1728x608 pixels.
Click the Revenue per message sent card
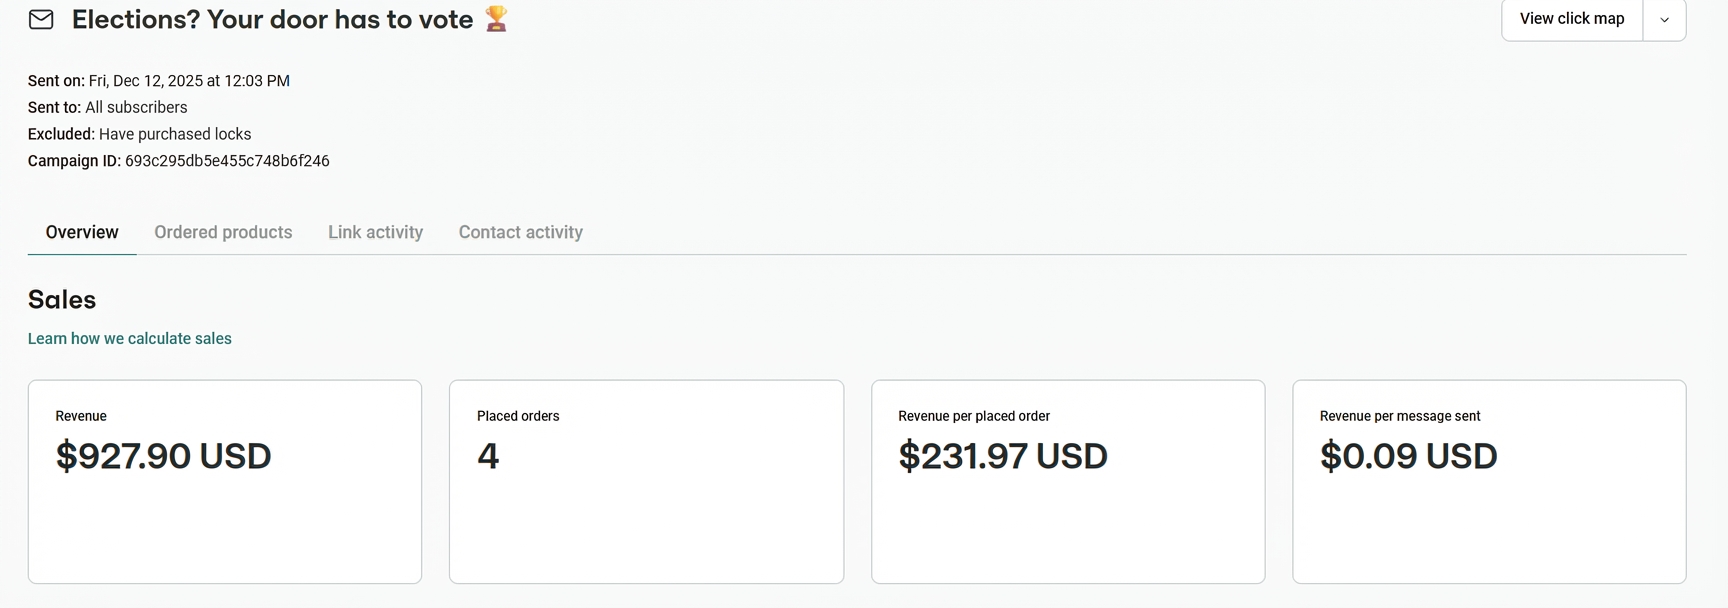(1489, 482)
